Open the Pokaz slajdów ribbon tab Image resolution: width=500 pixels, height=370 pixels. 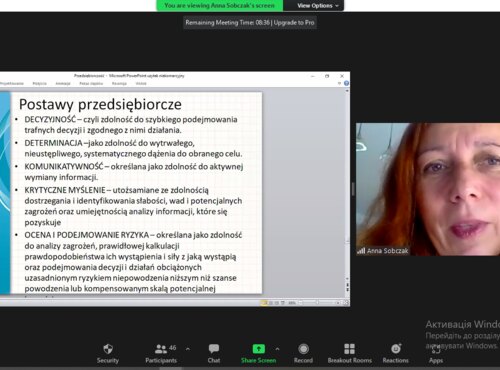pos(91,83)
